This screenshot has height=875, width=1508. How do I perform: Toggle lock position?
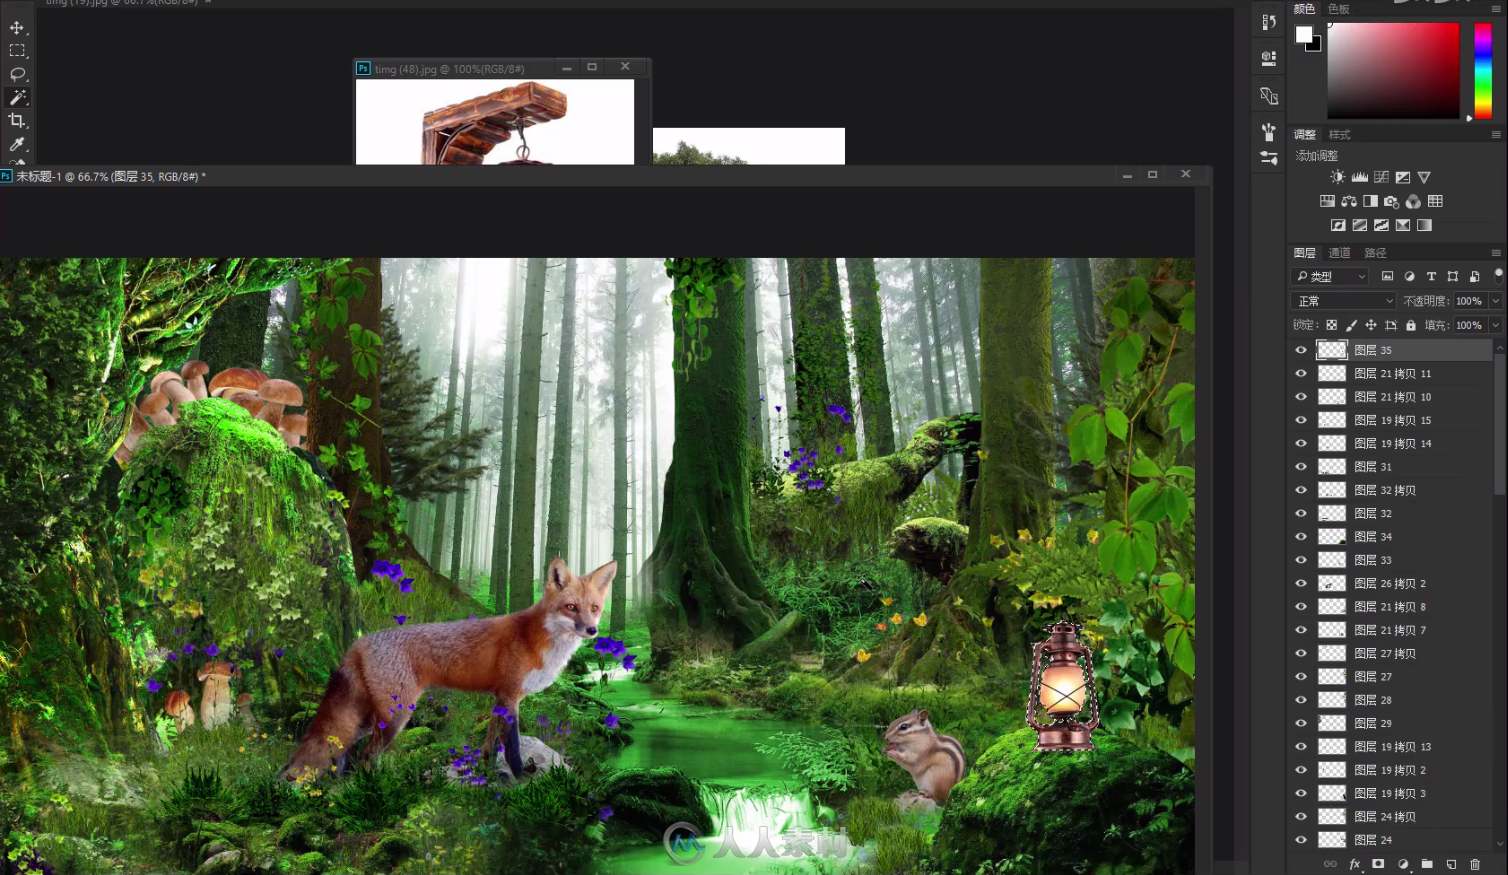tap(1371, 325)
